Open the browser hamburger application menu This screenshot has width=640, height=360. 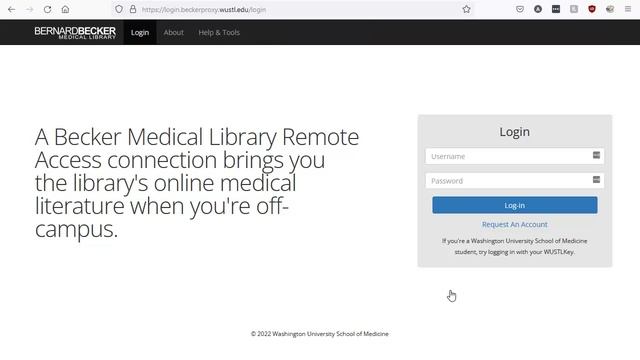[x=628, y=9]
